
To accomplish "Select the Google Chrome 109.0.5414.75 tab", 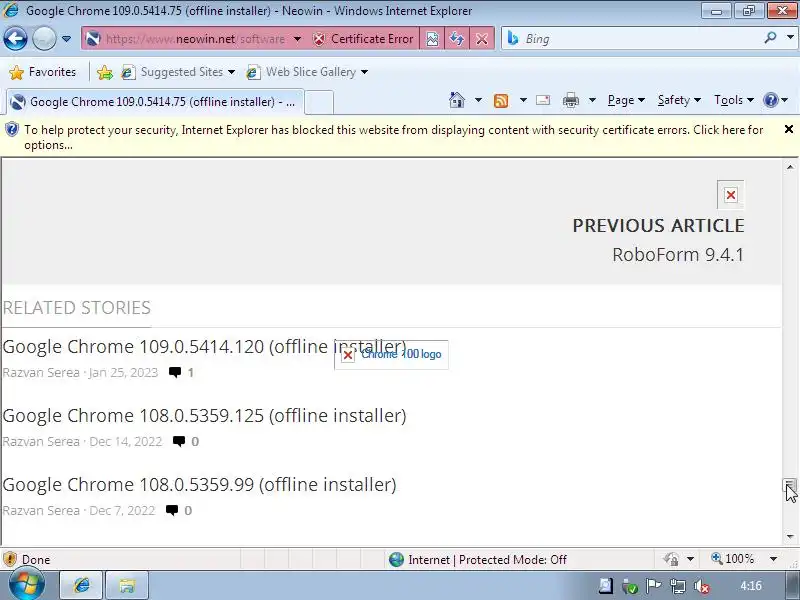I will click(x=155, y=102).
